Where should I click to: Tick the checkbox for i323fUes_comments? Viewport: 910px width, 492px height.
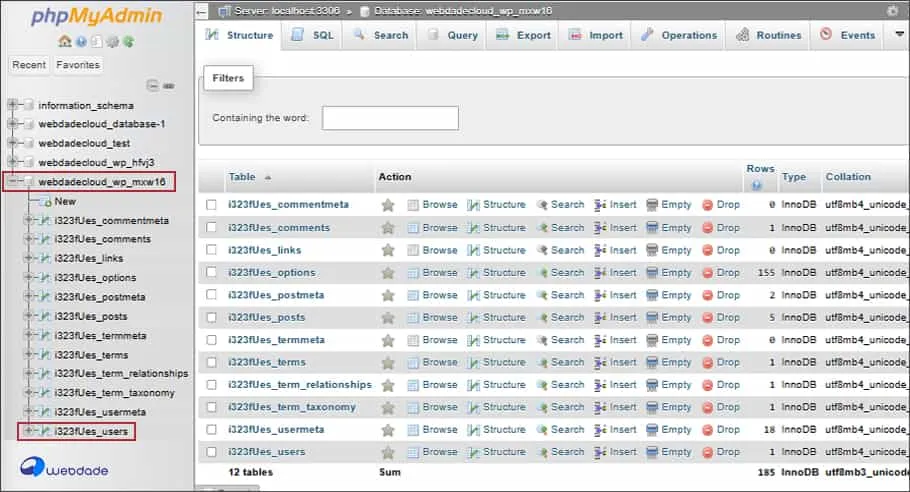[x=211, y=228]
